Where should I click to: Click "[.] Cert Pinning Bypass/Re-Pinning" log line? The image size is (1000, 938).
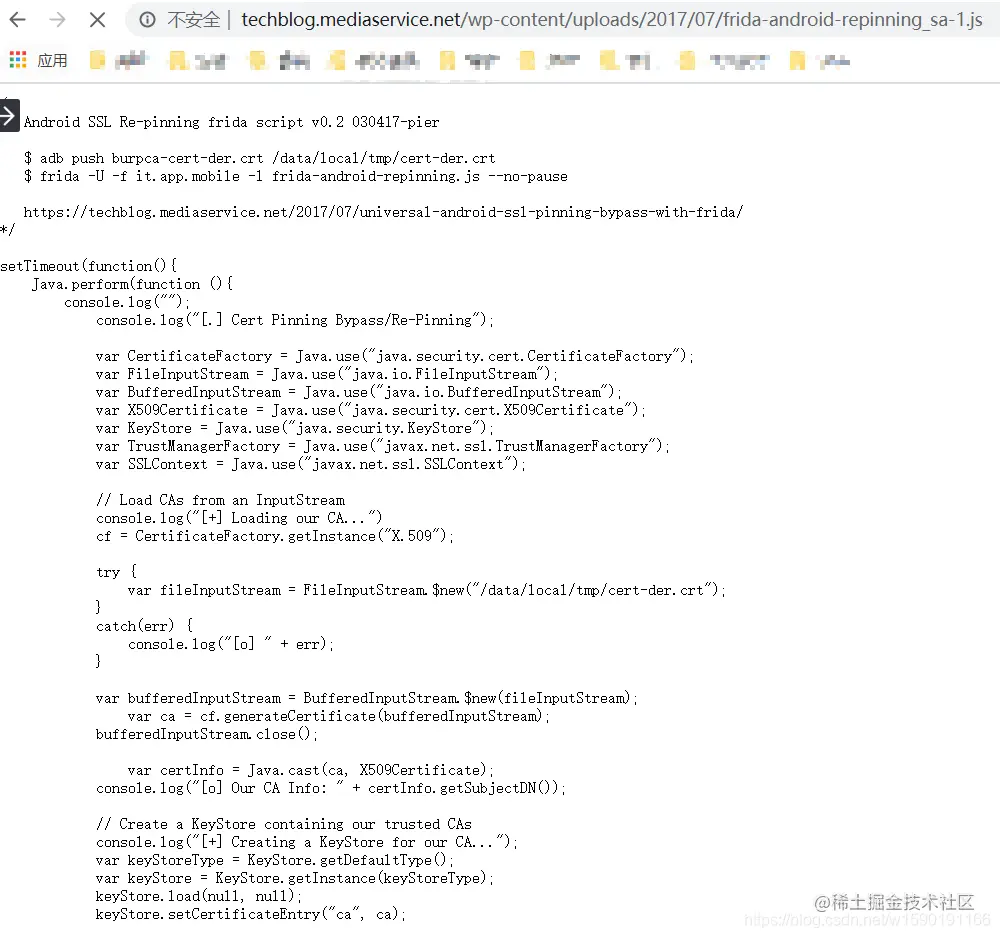(295, 319)
